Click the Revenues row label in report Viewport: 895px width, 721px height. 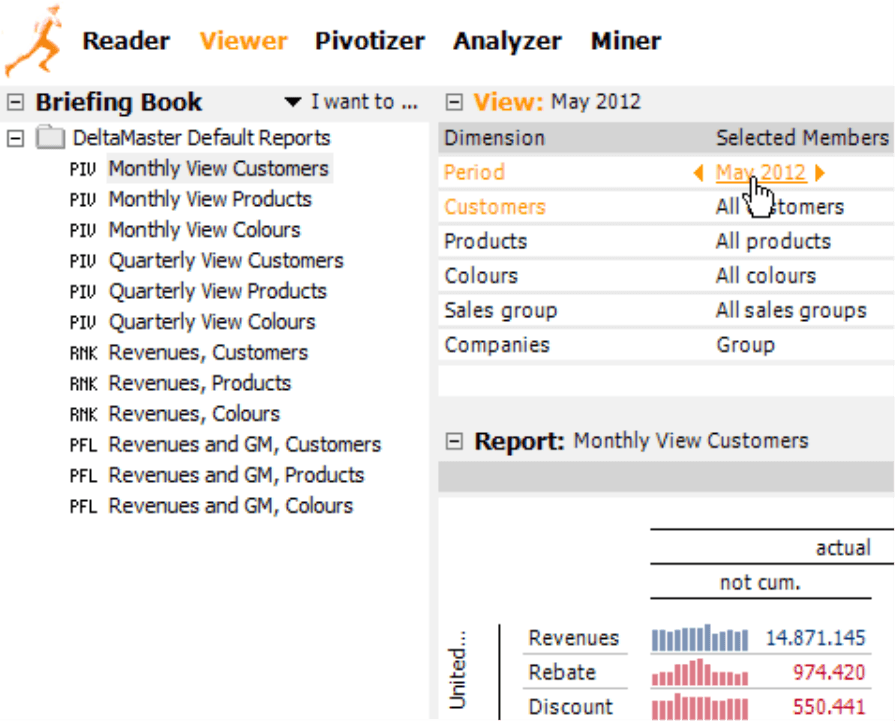pyautogui.click(x=574, y=638)
